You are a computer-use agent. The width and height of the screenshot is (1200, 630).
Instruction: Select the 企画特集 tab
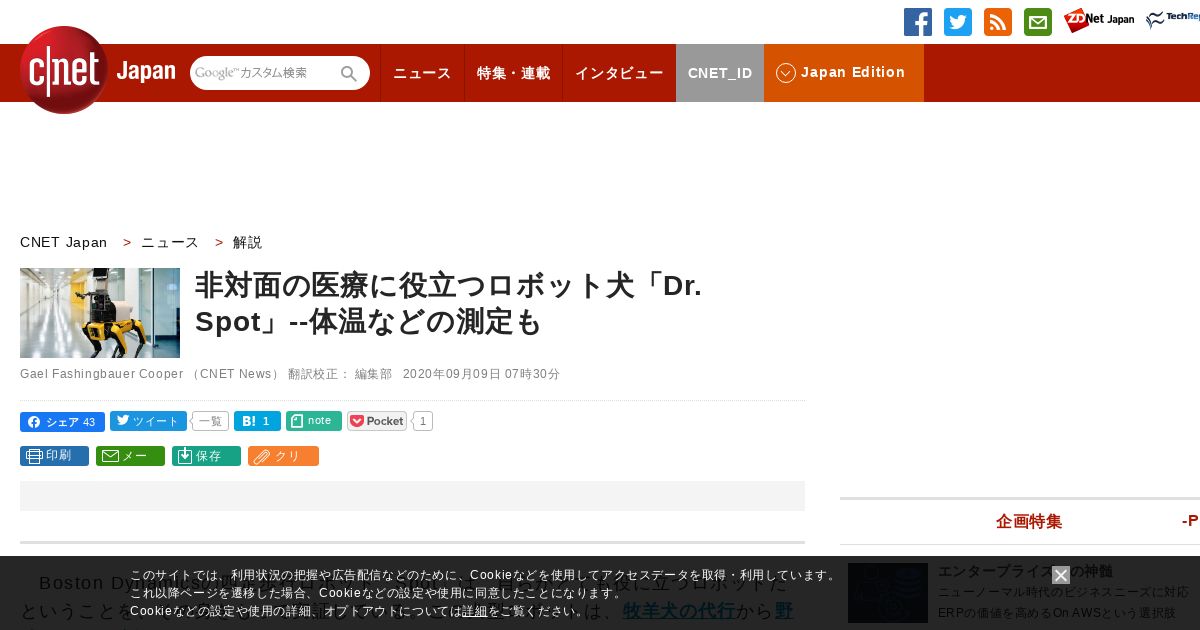coord(1029,521)
